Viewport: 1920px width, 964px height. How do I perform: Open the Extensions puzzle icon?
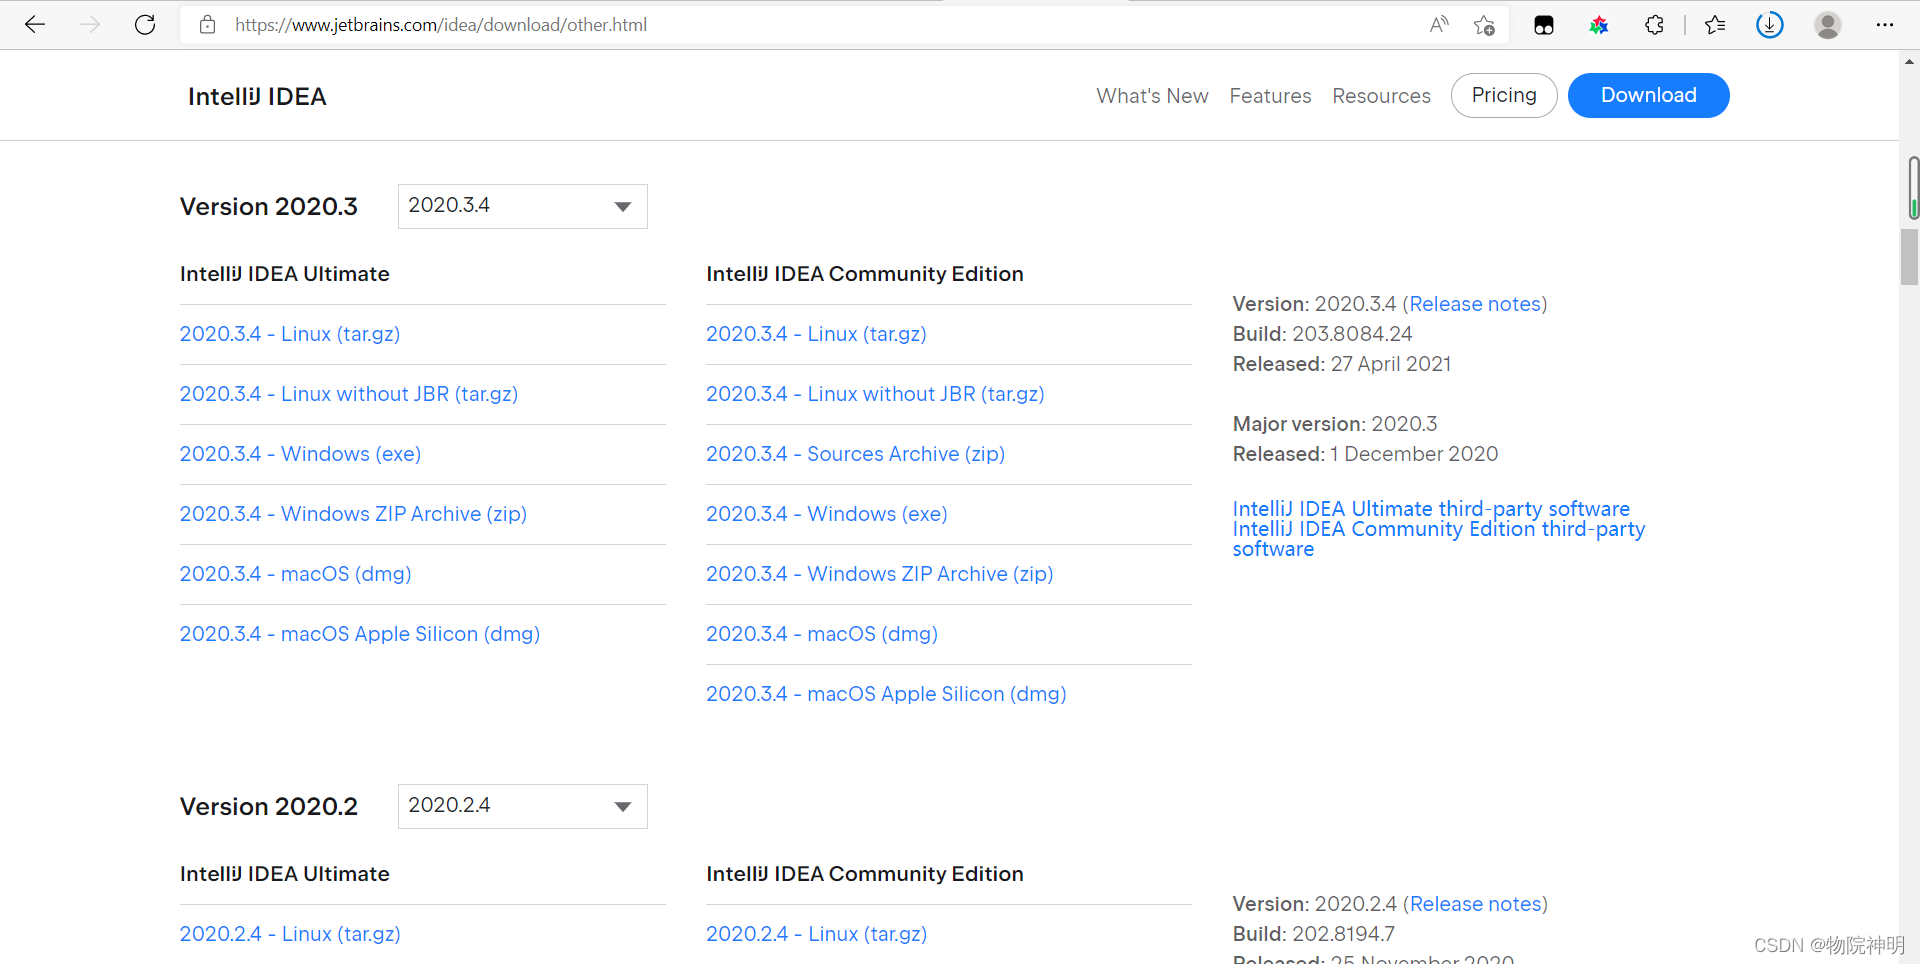pos(1654,25)
